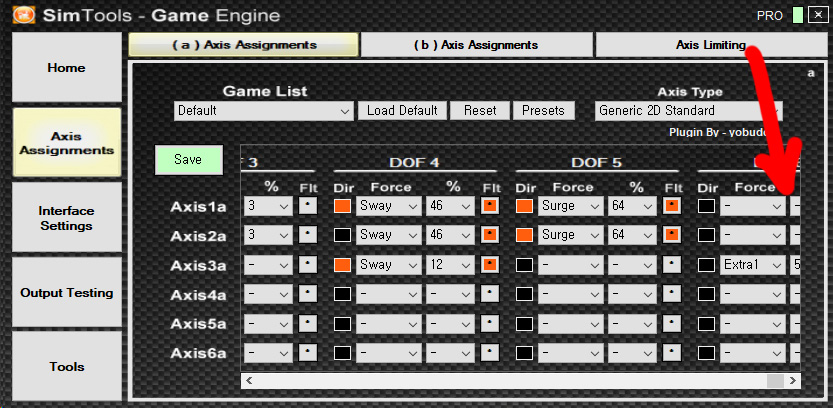Click the SimTools logo icon
The width and height of the screenshot is (833, 408).
click(x=23, y=14)
